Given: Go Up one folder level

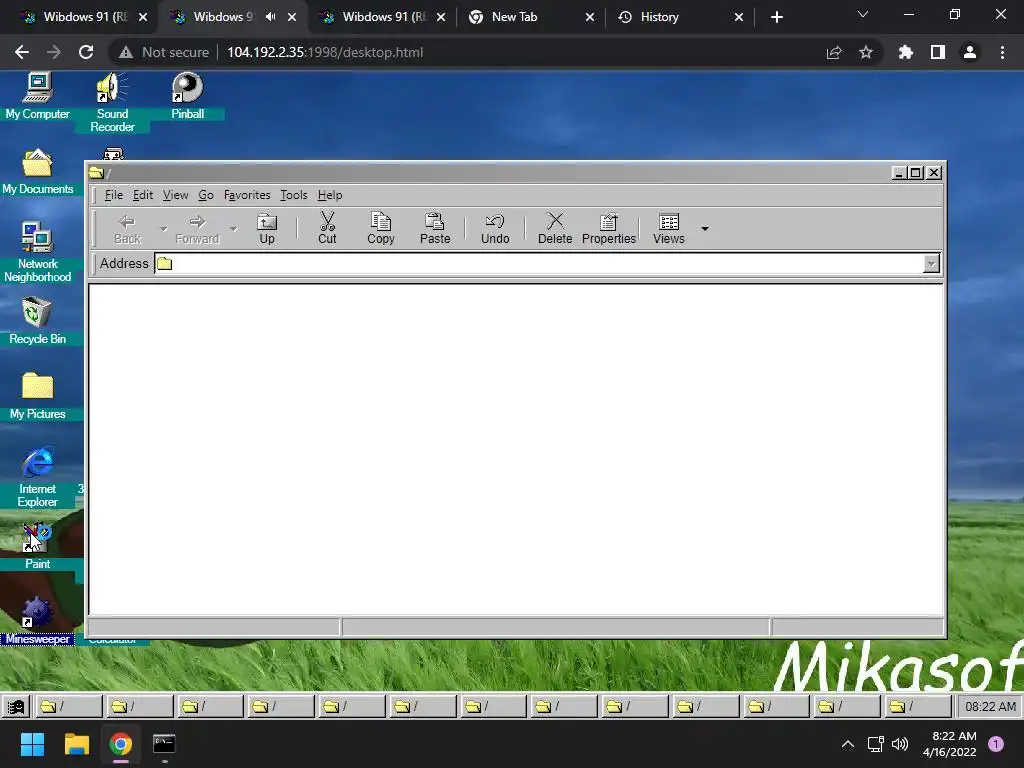Looking at the screenshot, I should pos(267,229).
